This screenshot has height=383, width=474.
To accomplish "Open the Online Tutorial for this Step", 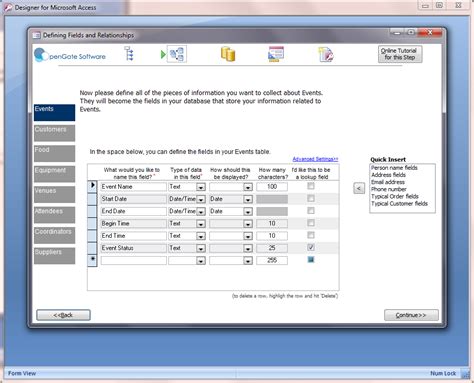I will click(x=400, y=54).
